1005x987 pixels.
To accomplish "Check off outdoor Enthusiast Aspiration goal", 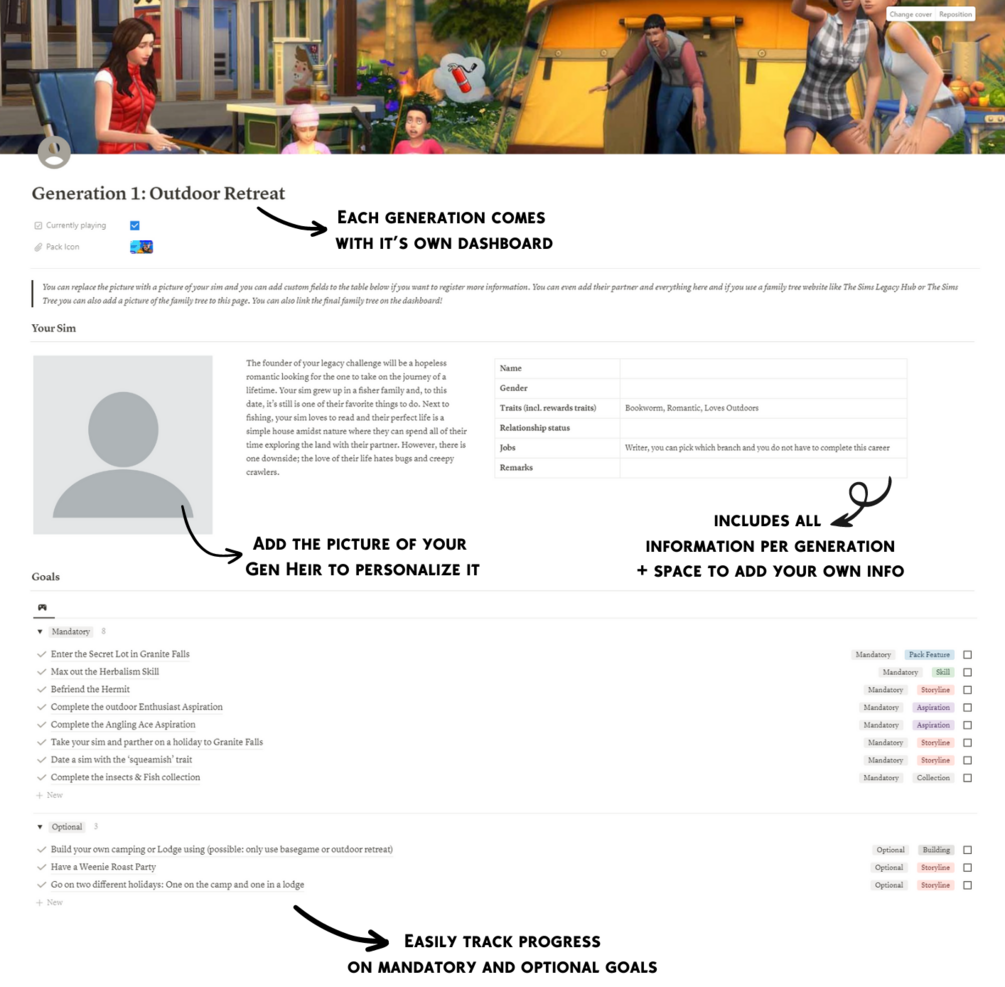I will (x=967, y=708).
